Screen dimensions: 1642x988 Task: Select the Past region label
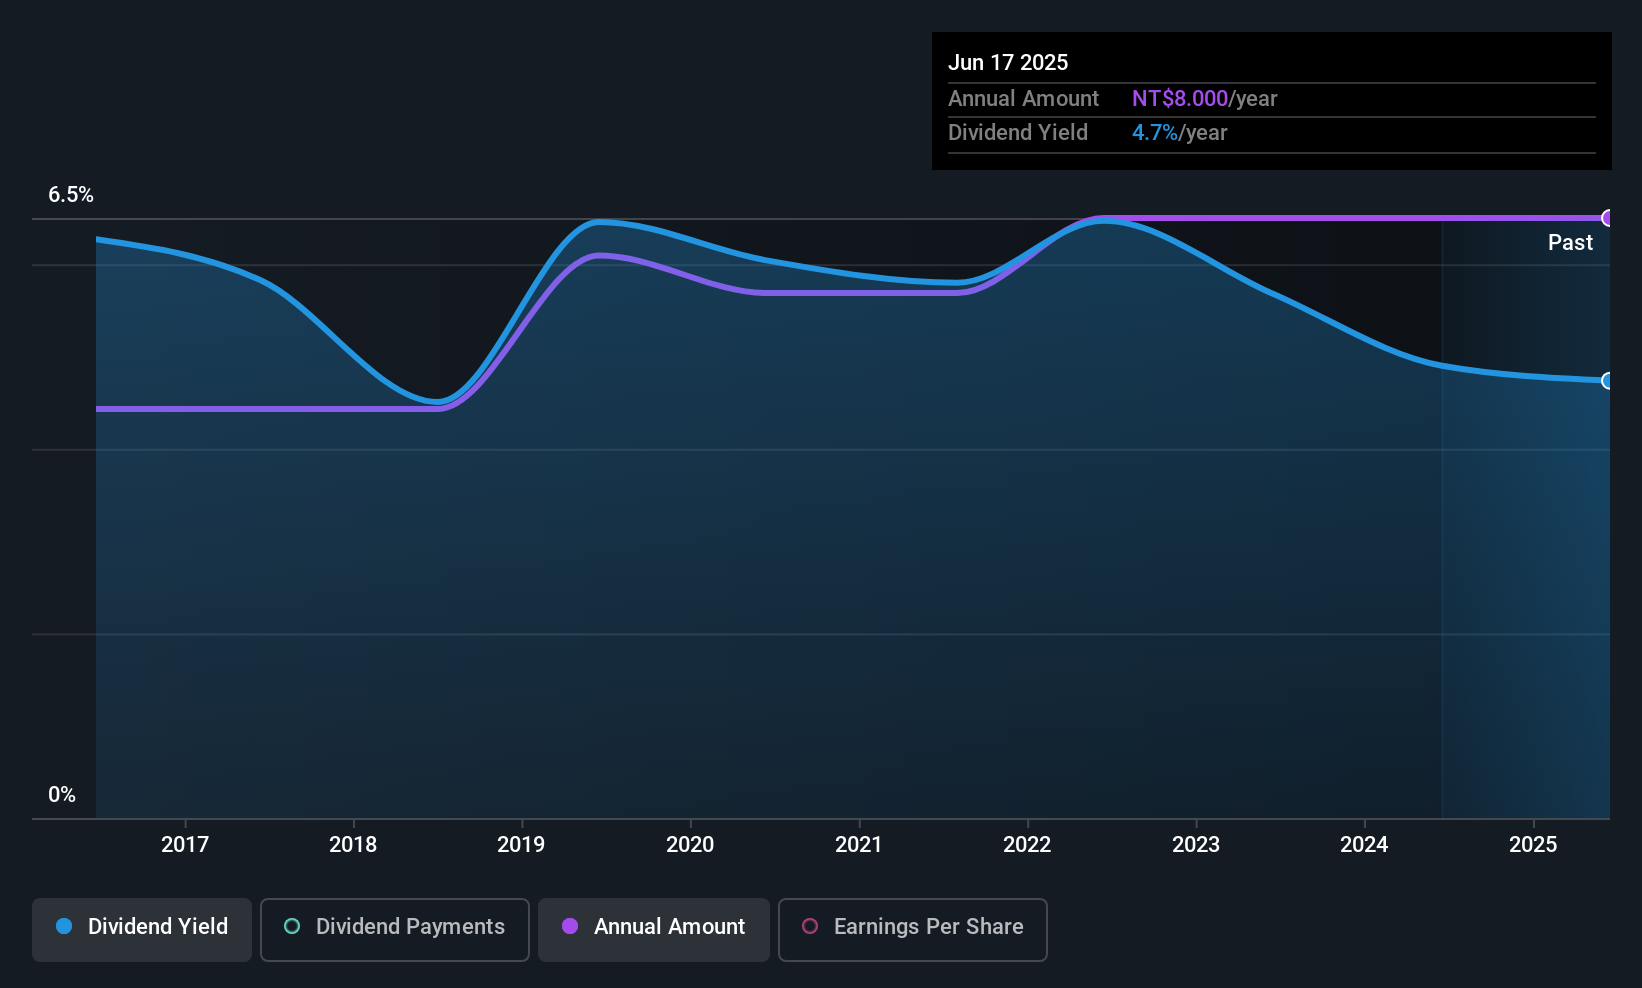pyautogui.click(x=1569, y=242)
